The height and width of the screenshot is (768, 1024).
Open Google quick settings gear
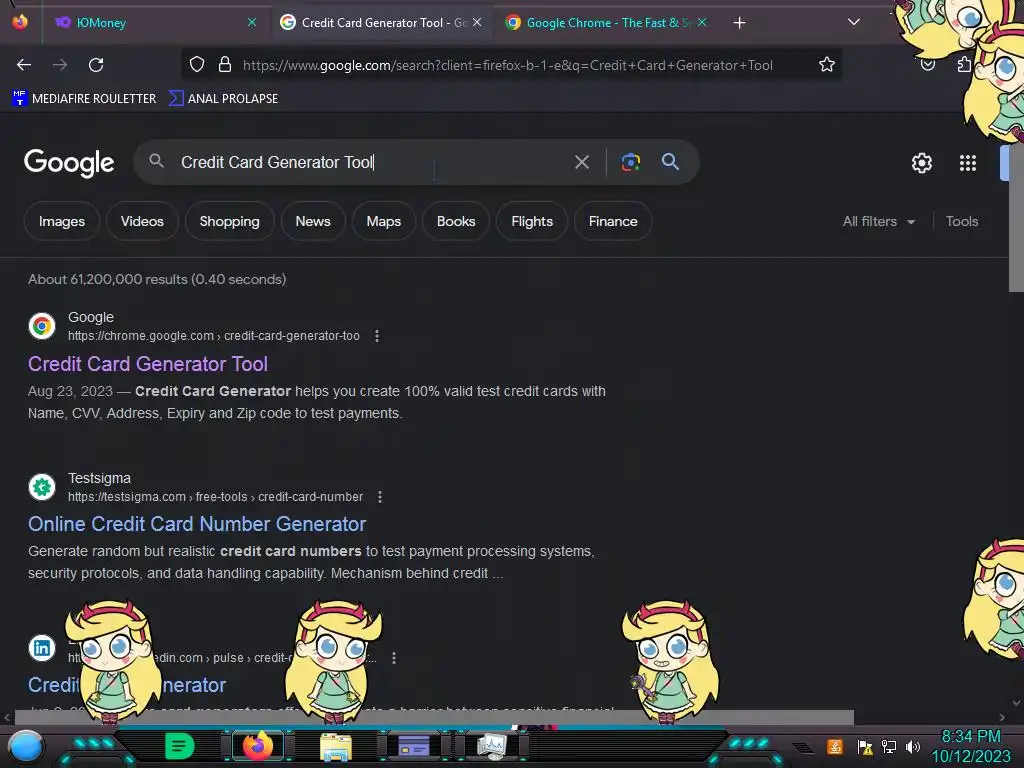tap(921, 163)
